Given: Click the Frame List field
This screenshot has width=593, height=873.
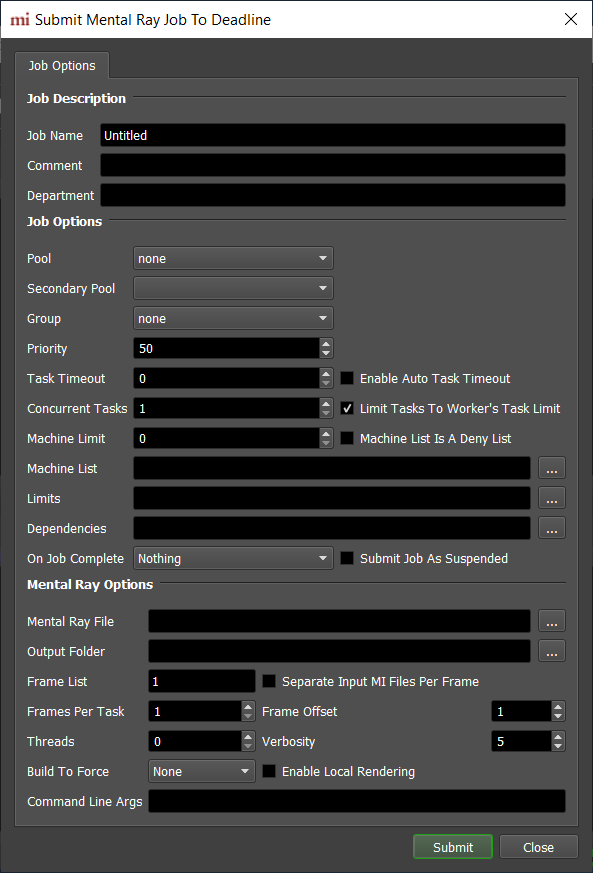Looking at the screenshot, I should (202, 681).
